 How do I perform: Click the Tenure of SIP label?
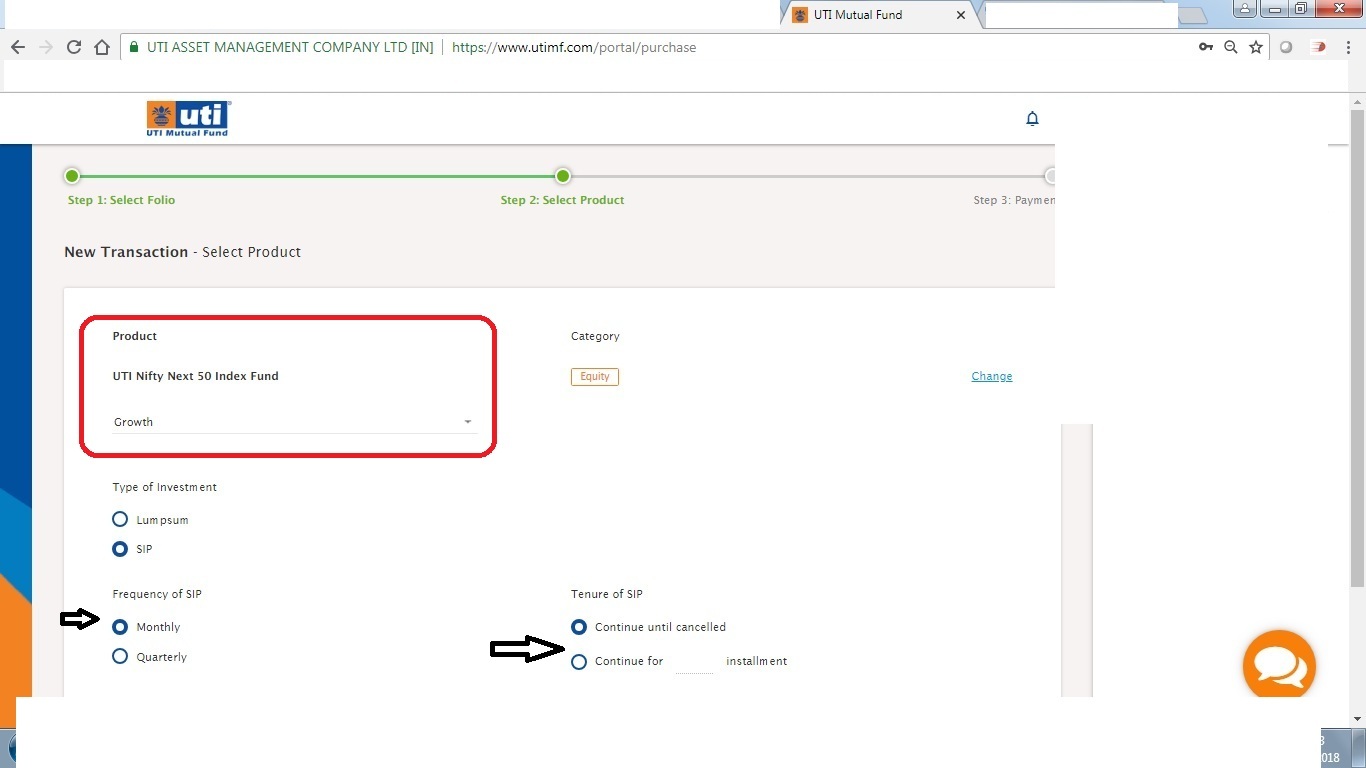[607, 594]
